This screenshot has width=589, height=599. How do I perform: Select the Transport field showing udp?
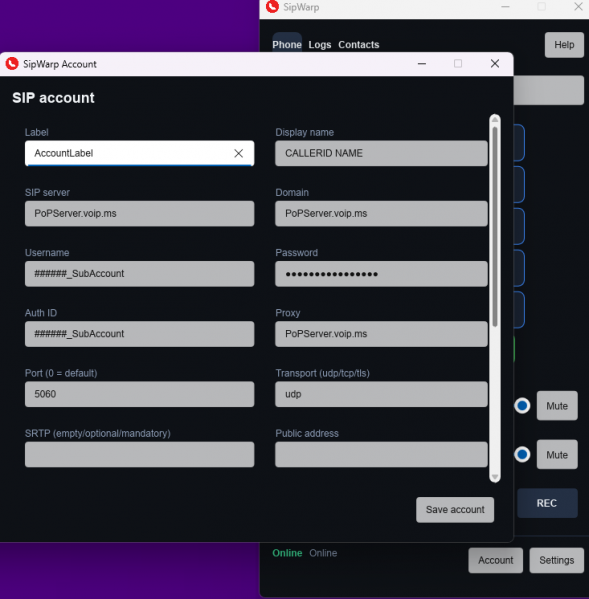381,394
